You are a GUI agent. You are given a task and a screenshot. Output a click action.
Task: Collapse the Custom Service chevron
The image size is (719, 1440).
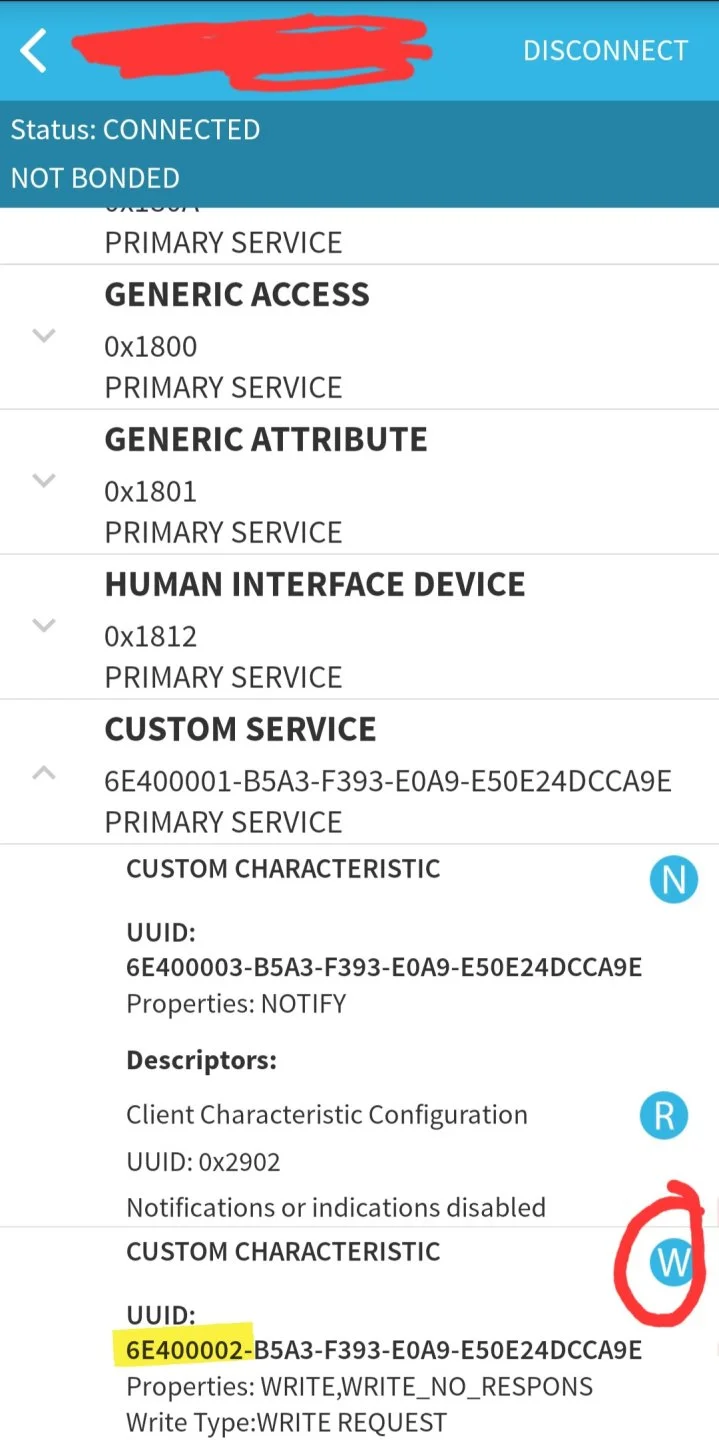[x=44, y=772]
